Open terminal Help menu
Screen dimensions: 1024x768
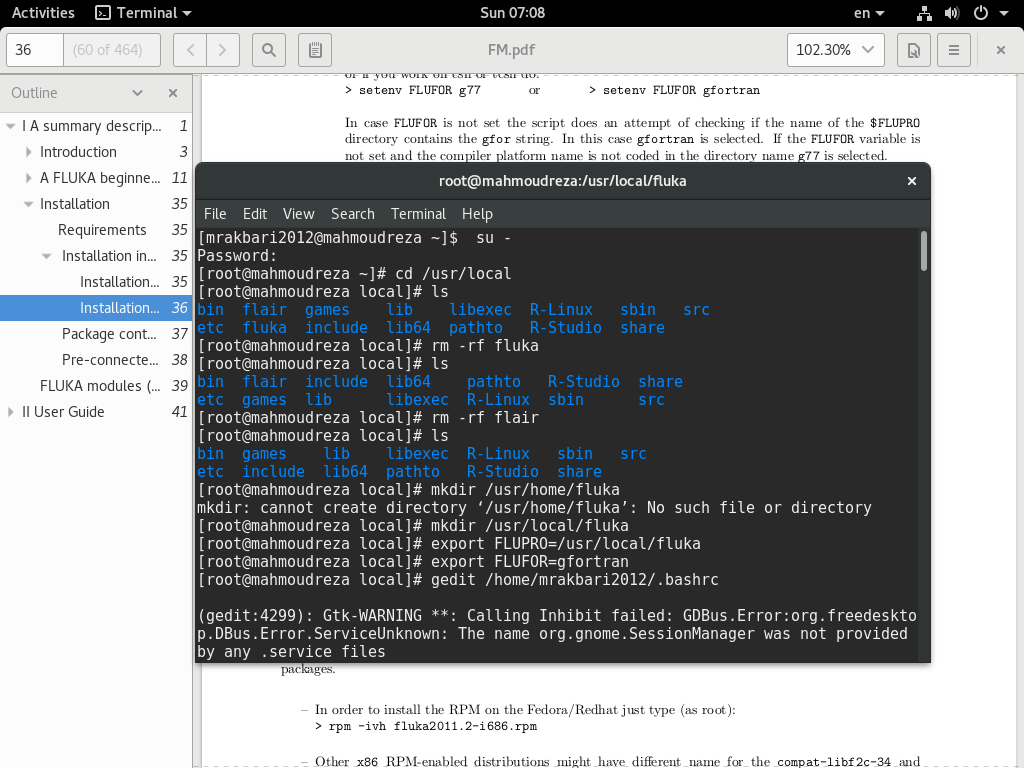477,214
